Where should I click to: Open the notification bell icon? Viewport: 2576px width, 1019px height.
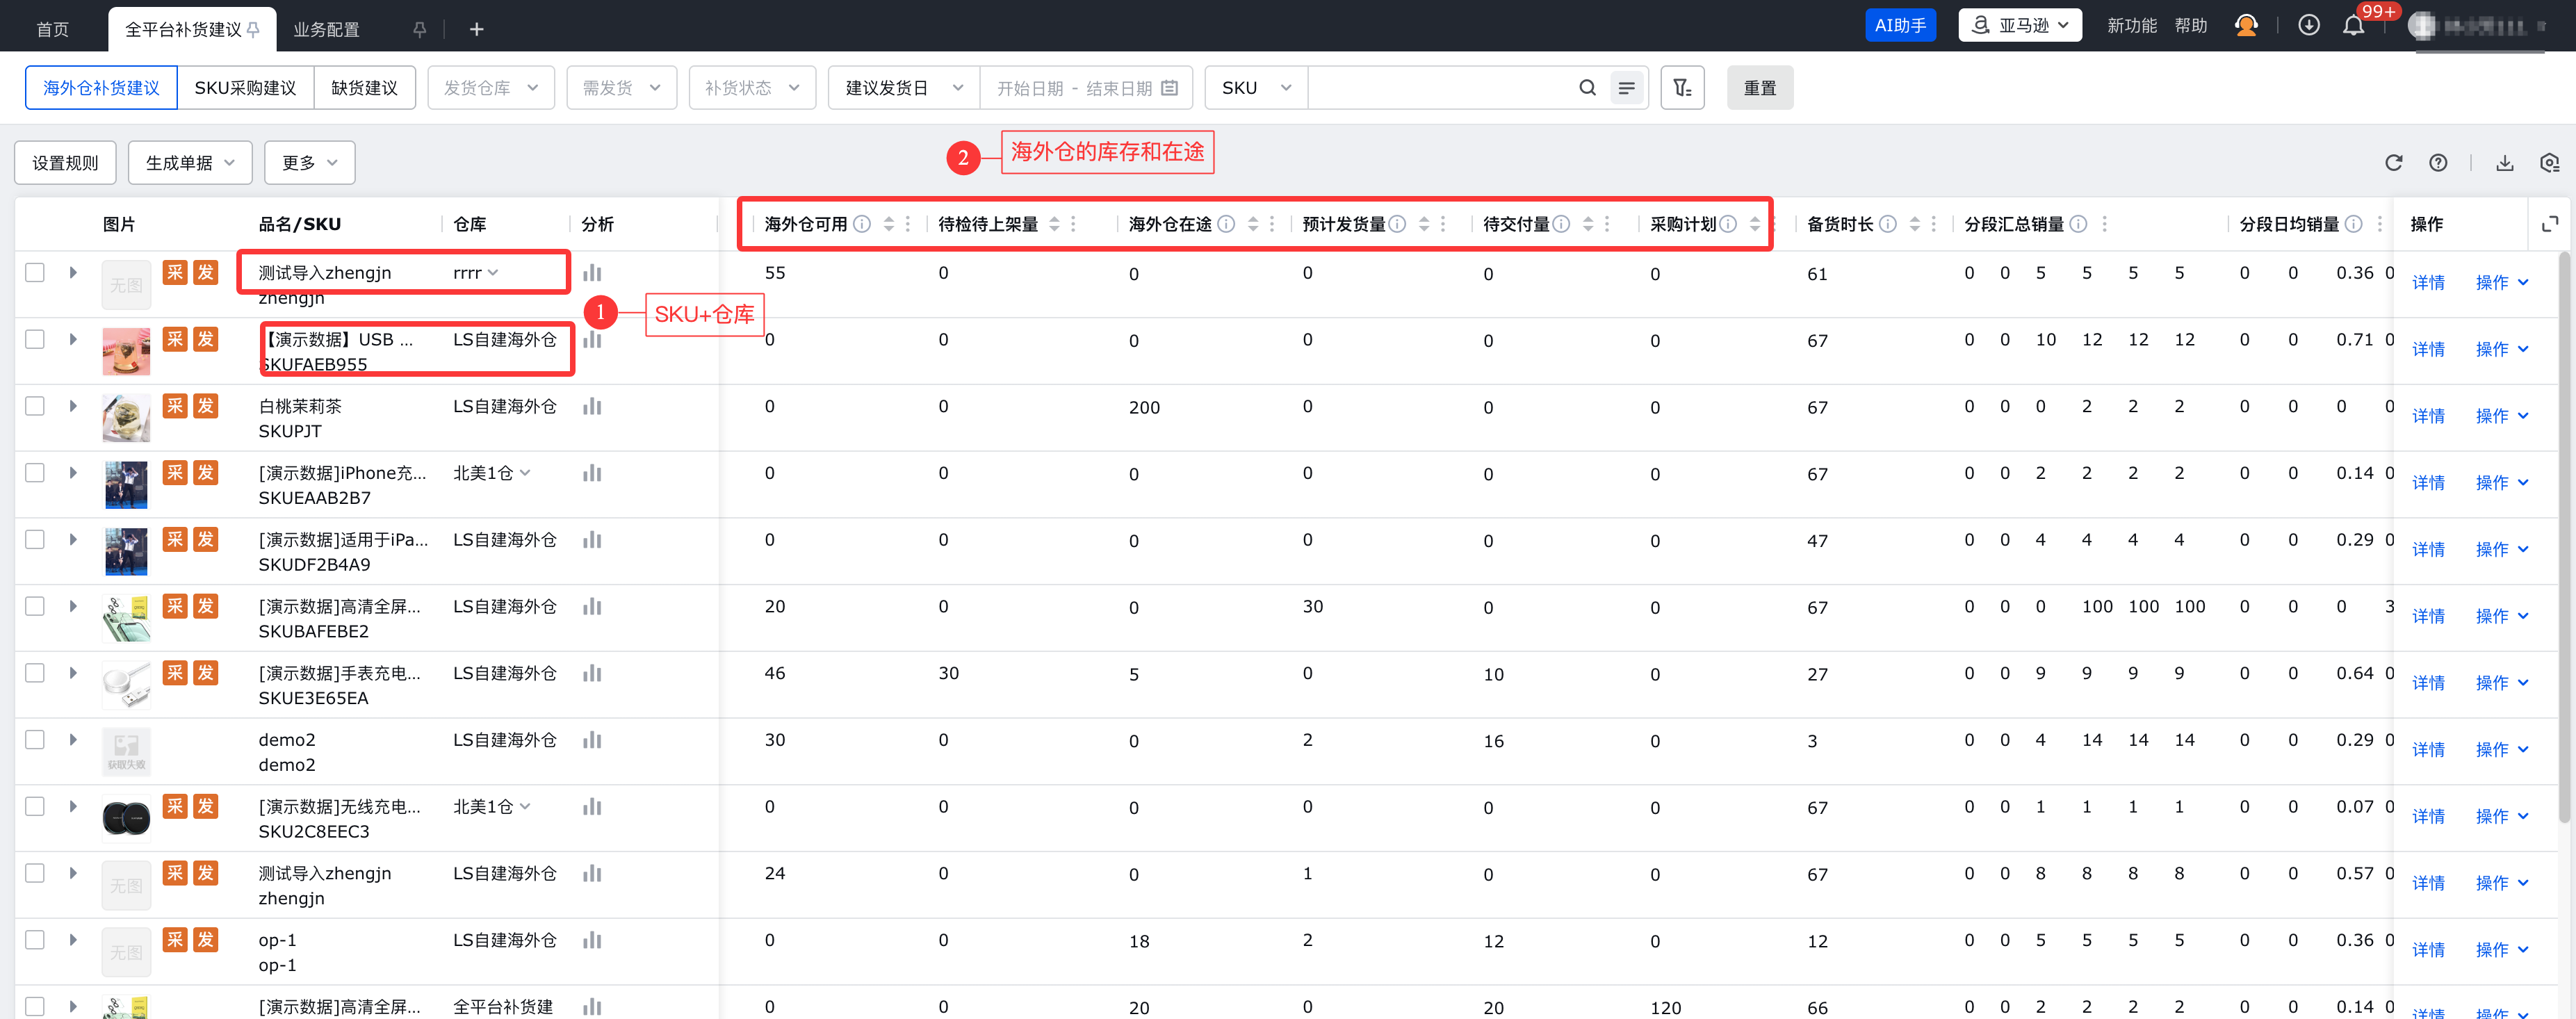tap(2353, 26)
